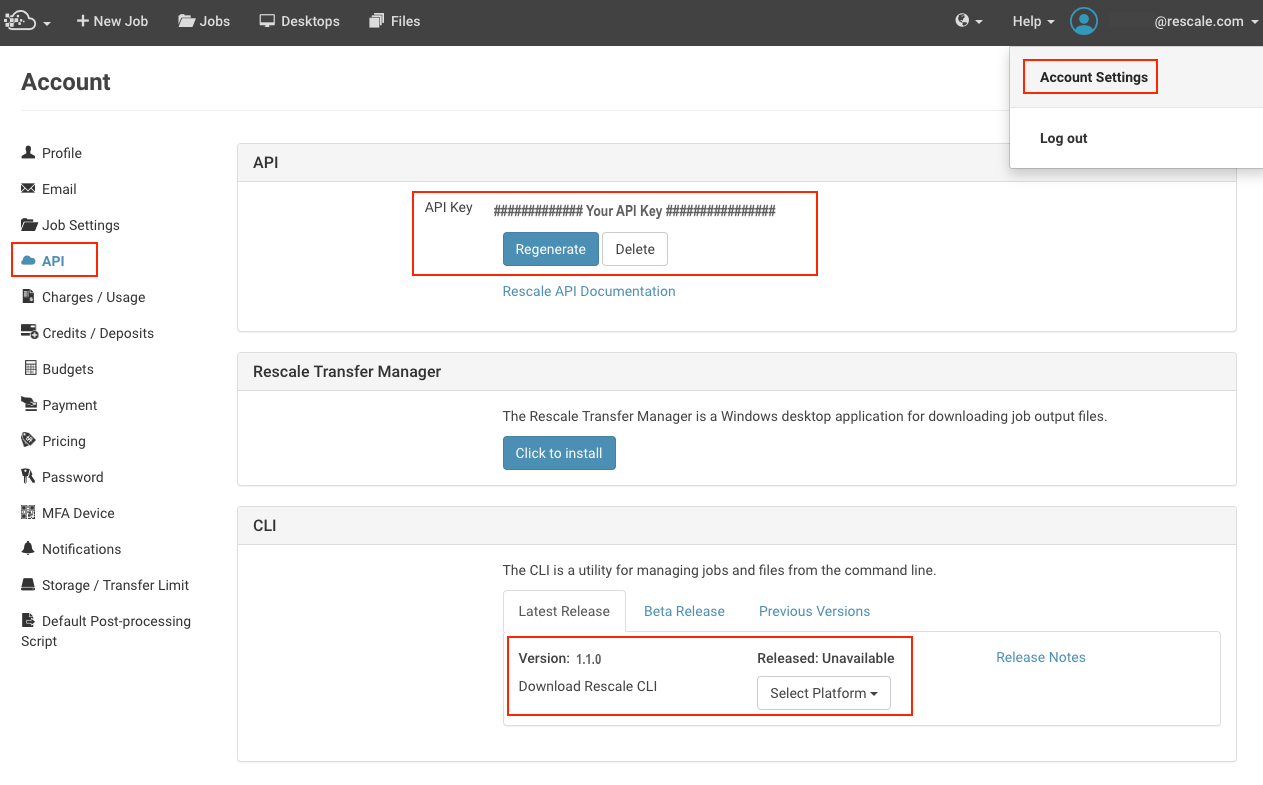Click the tag icon beside Pricing
The height and width of the screenshot is (785, 1263).
tap(28, 441)
